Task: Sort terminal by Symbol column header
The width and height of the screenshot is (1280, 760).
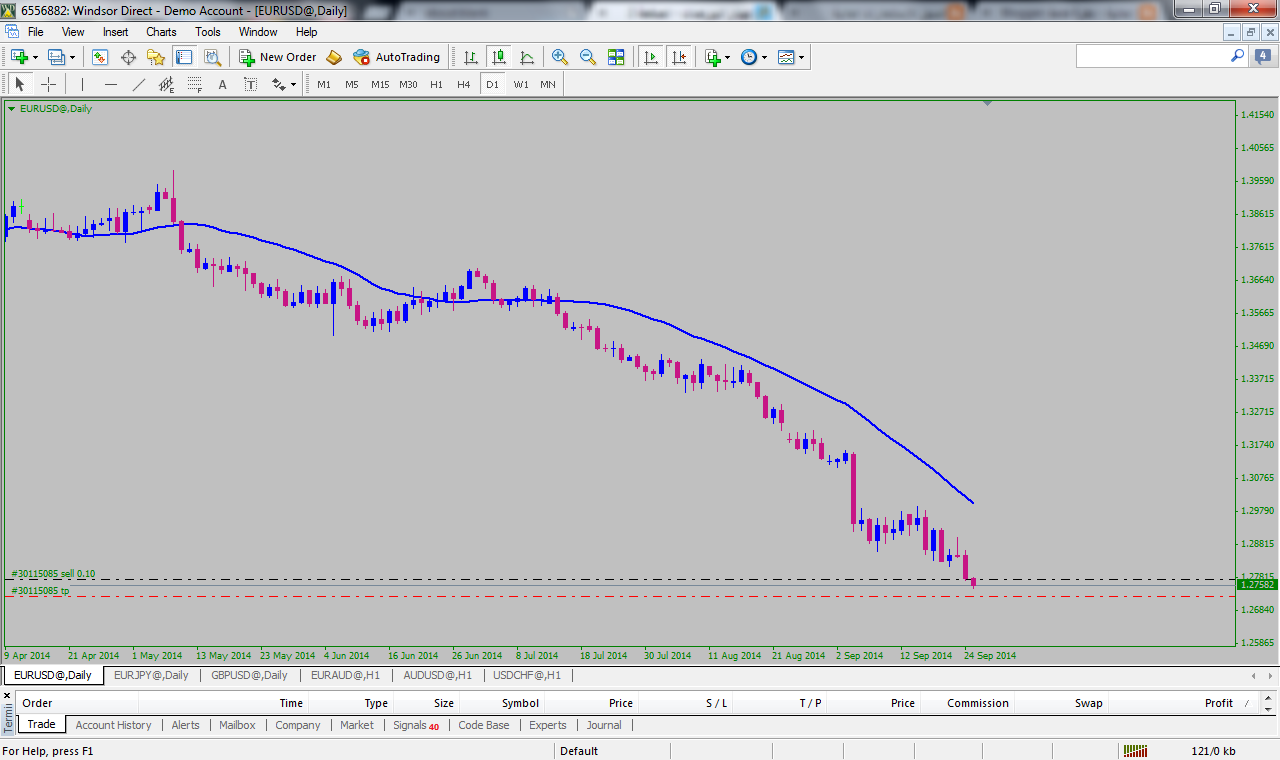Action: [520, 703]
